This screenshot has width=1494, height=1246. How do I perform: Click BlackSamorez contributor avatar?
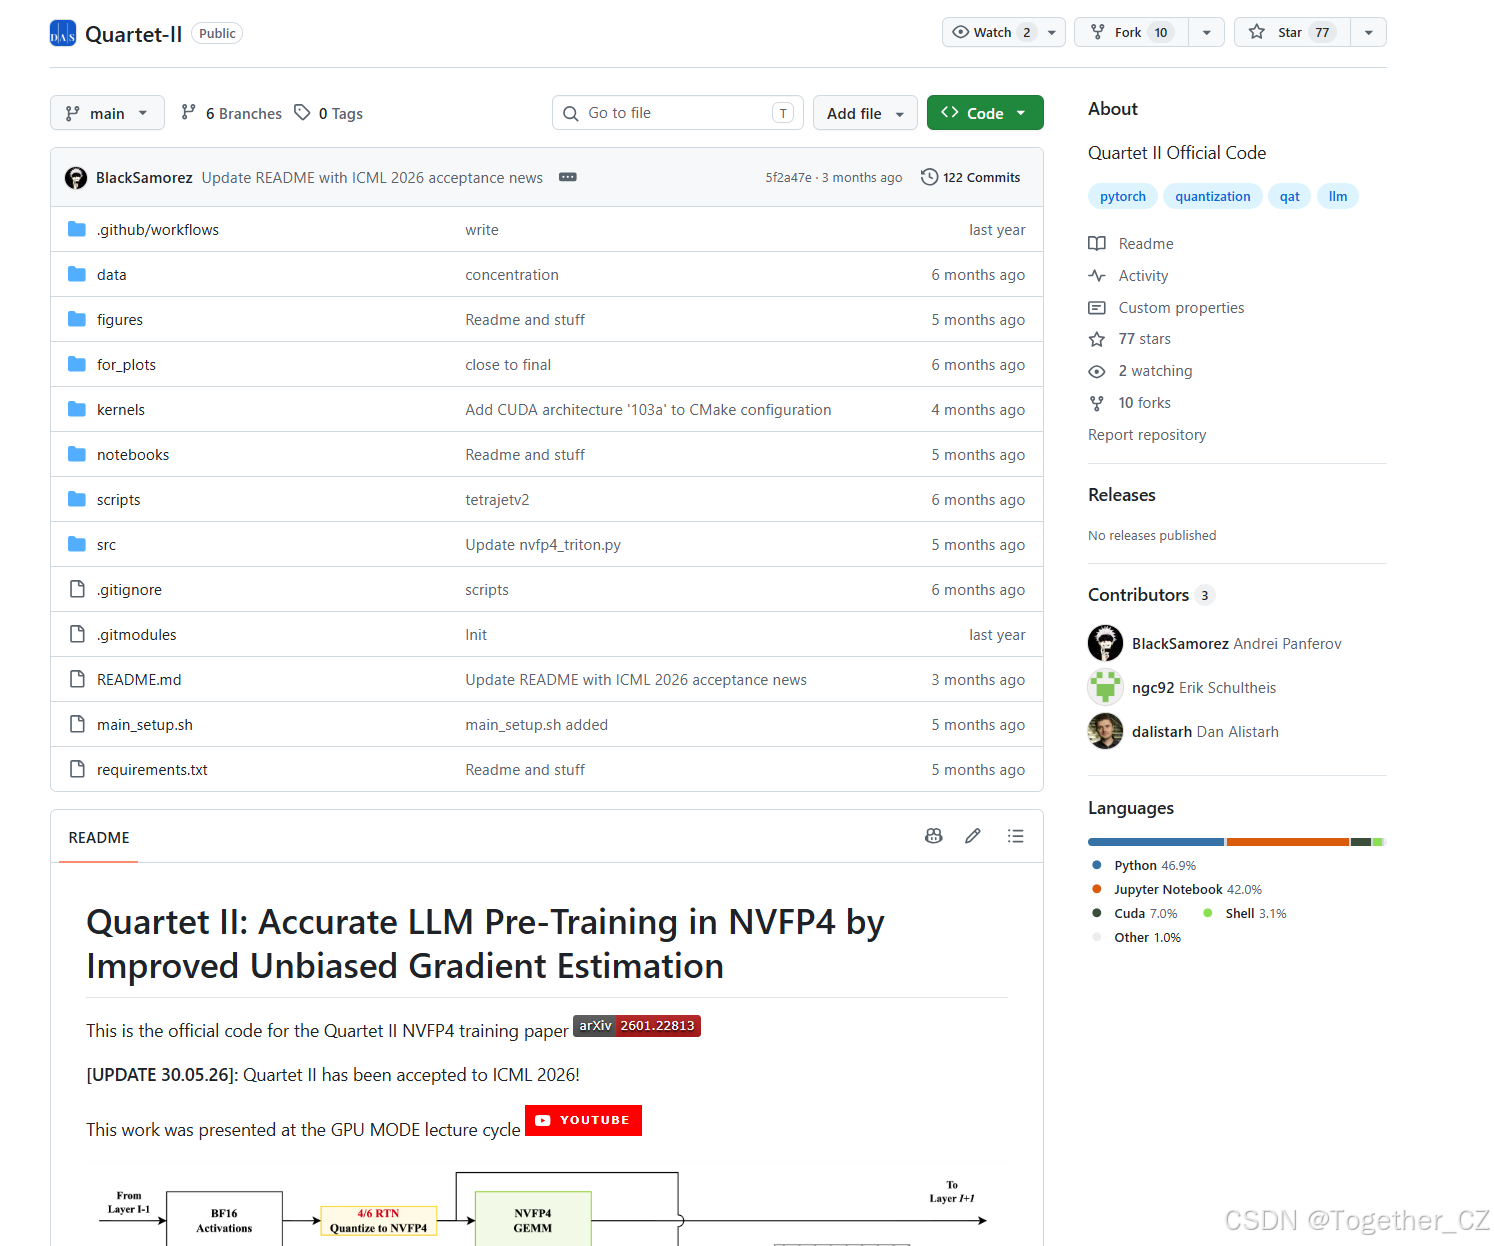[x=1105, y=643]
